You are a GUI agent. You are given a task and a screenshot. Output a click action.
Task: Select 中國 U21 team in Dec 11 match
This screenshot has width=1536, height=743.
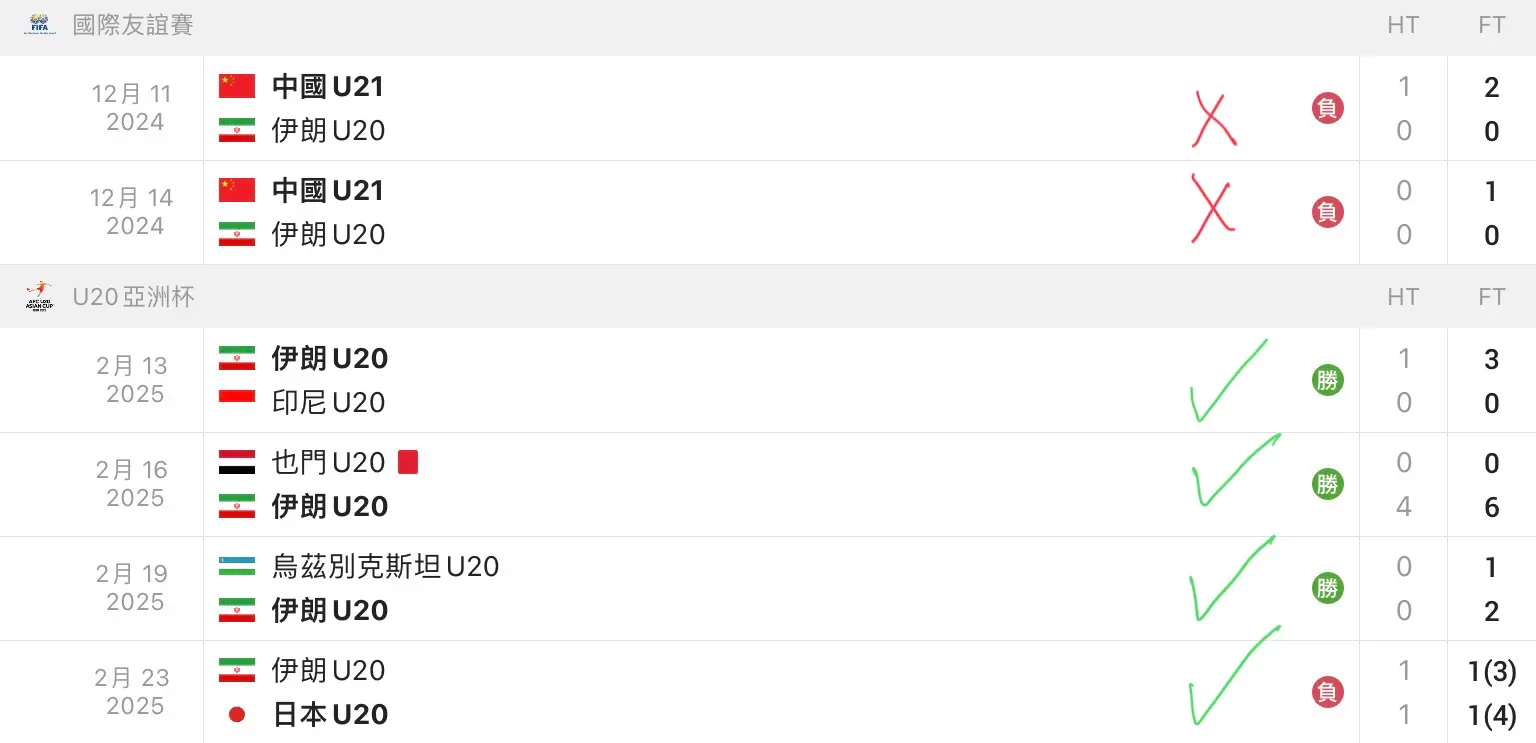(328, 87)
